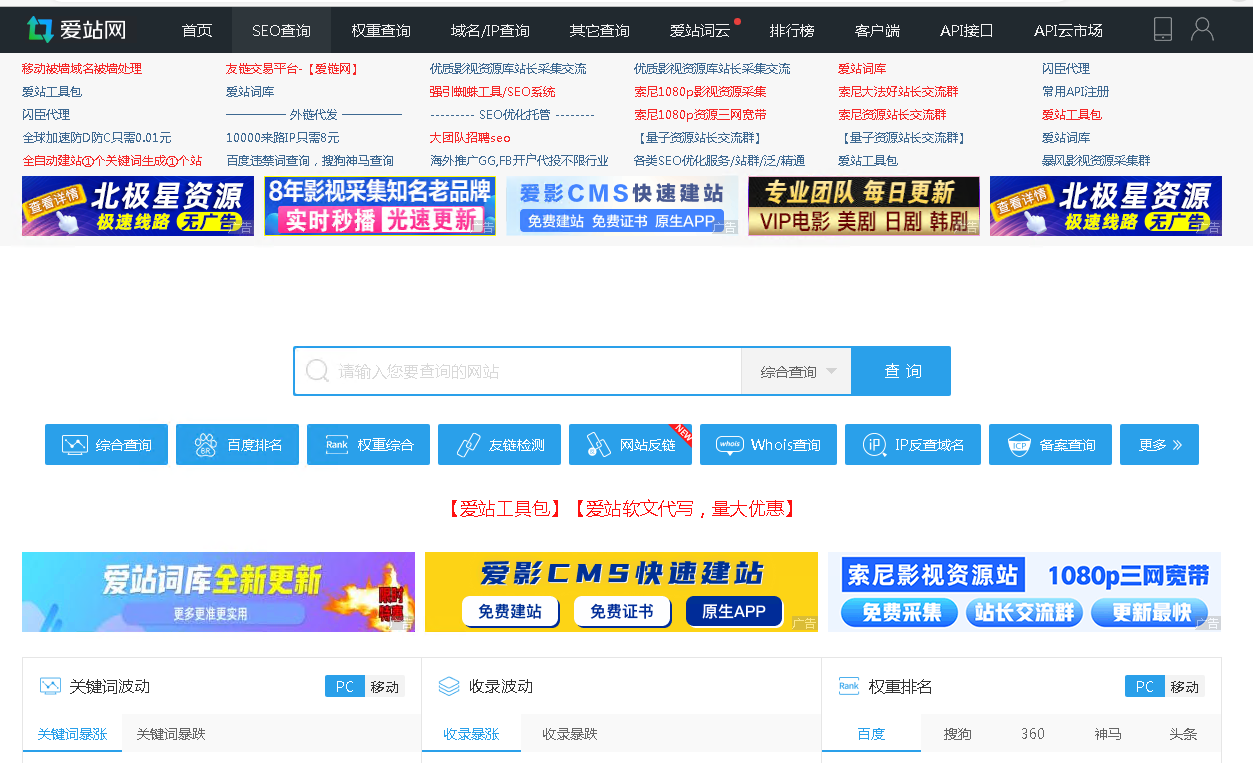Switch to the 关键词暴跌 tab
Screen dimensions: 1253x763
click(169, 733)
